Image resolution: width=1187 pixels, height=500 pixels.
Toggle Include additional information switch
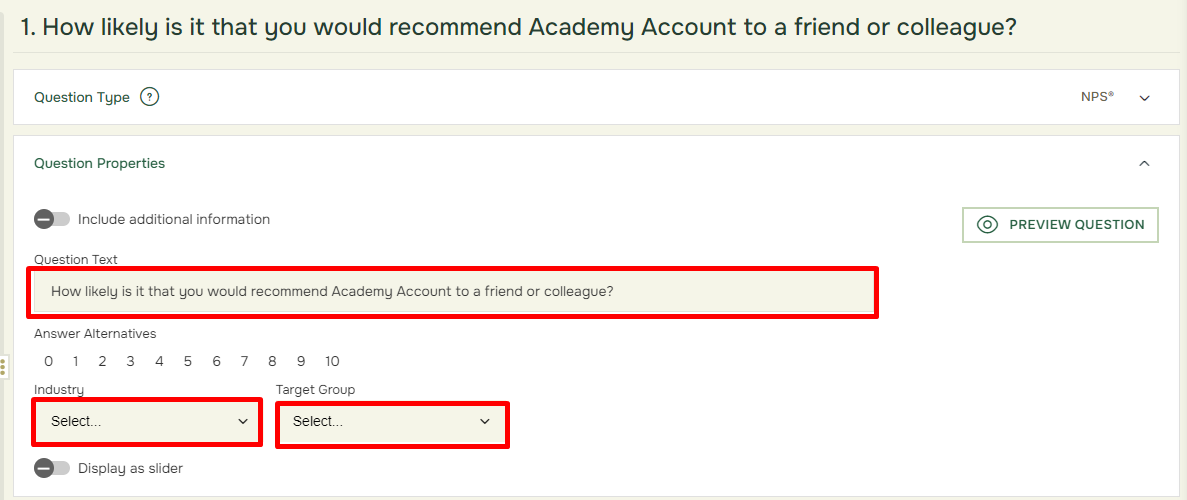click(x=51, y=220)
